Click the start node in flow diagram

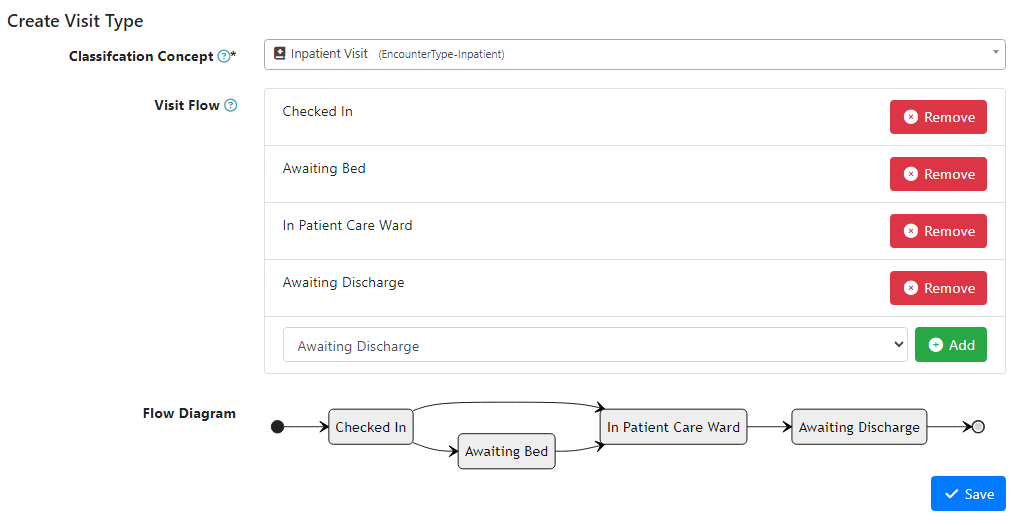[278, 427]
